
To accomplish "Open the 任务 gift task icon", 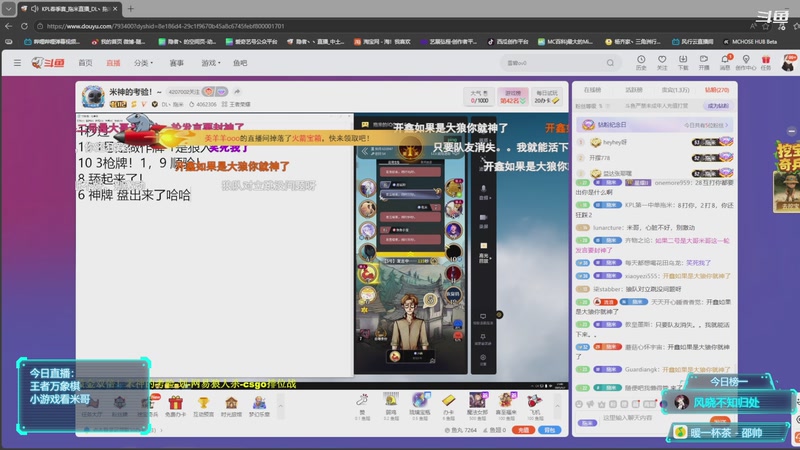I will pyautogui.click(x=766, y=62).
